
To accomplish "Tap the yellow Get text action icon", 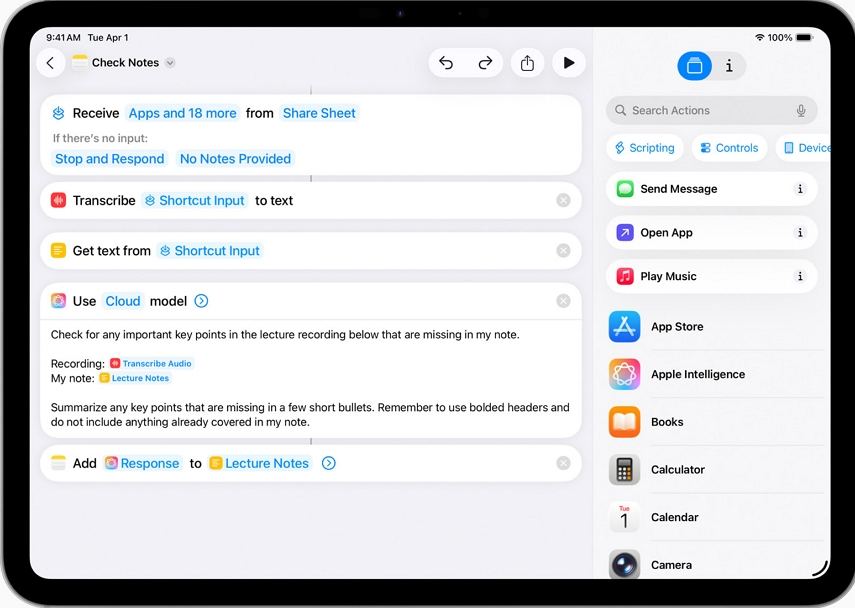I will coord(58,251).
